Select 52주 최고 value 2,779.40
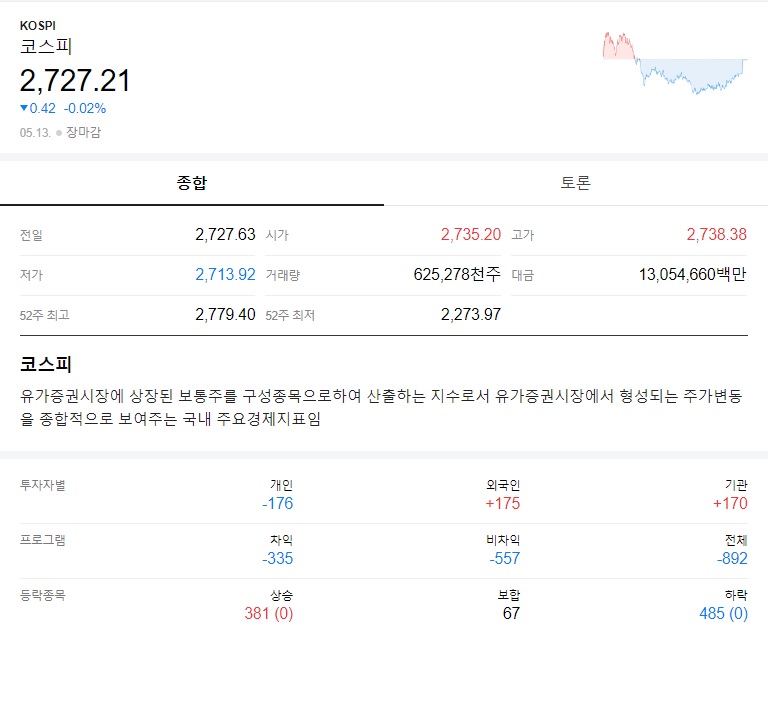The height and width of the screenshot is (722, 768). pyautogui.click(x=225, y=314)
